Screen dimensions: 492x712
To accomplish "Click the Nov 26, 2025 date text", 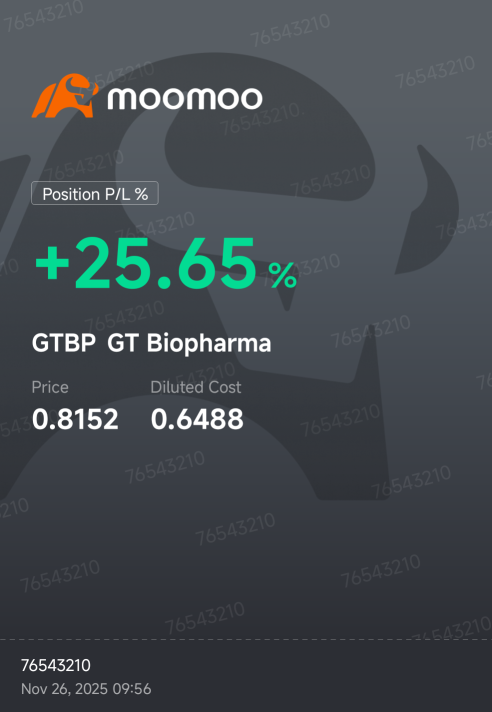I will (64, 689).
